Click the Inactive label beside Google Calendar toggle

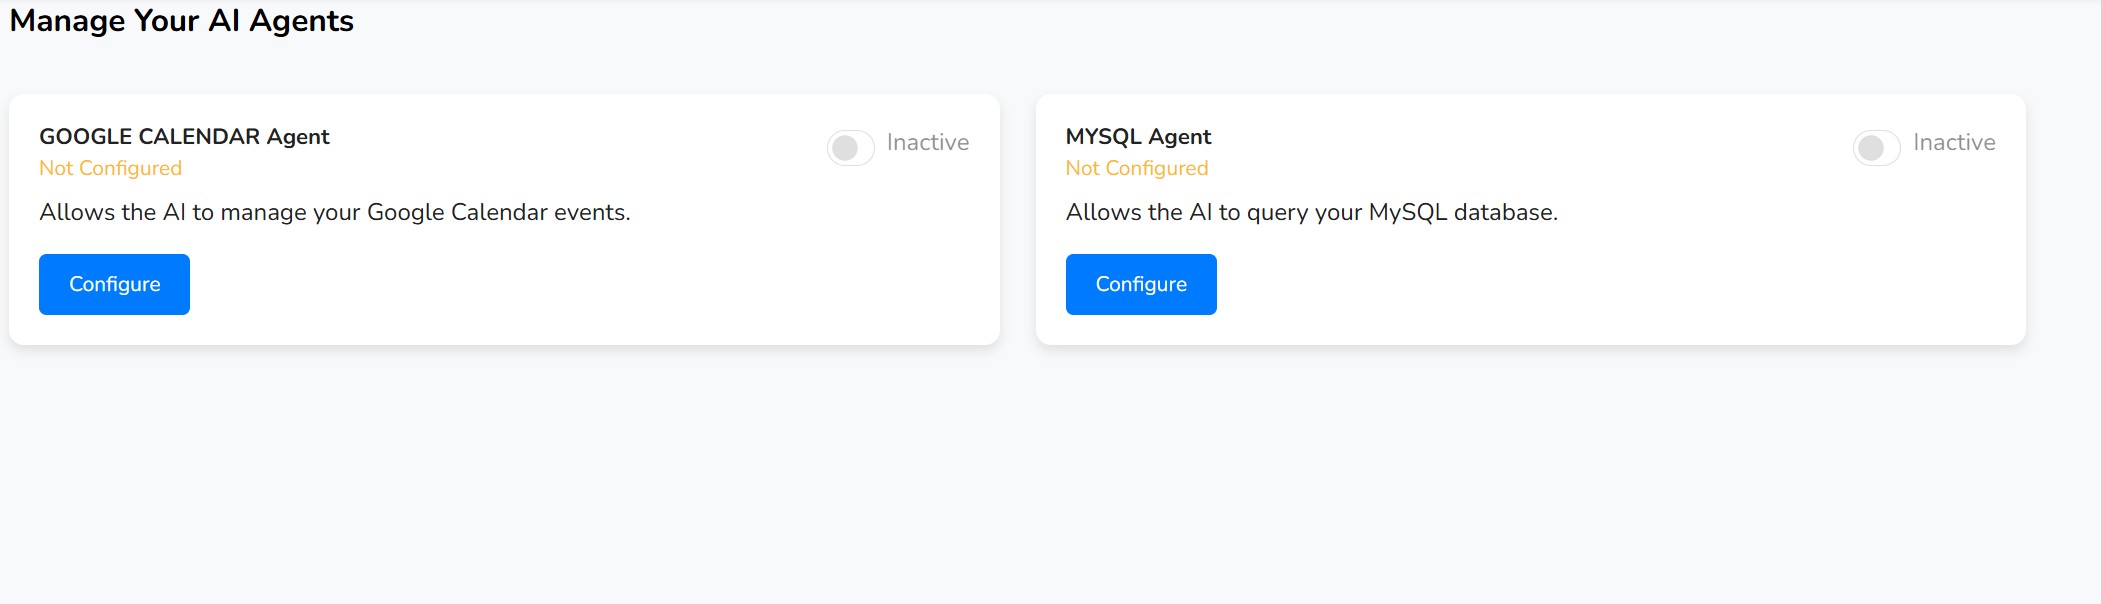[927, 143]
